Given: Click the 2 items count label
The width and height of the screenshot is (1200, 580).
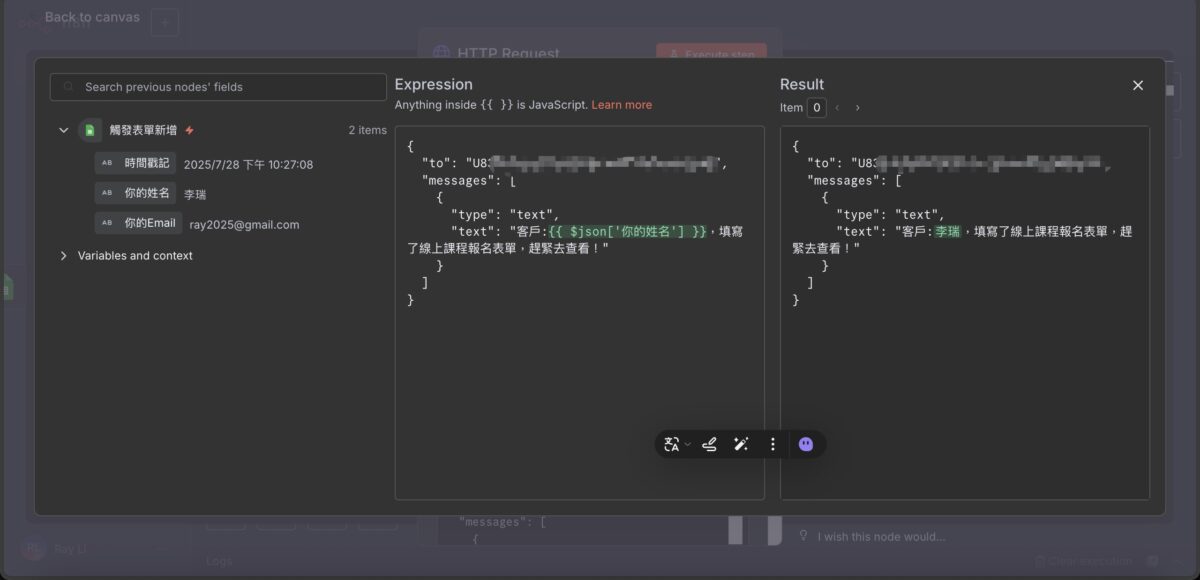Looking at the screenshot, I should (367, 130).
